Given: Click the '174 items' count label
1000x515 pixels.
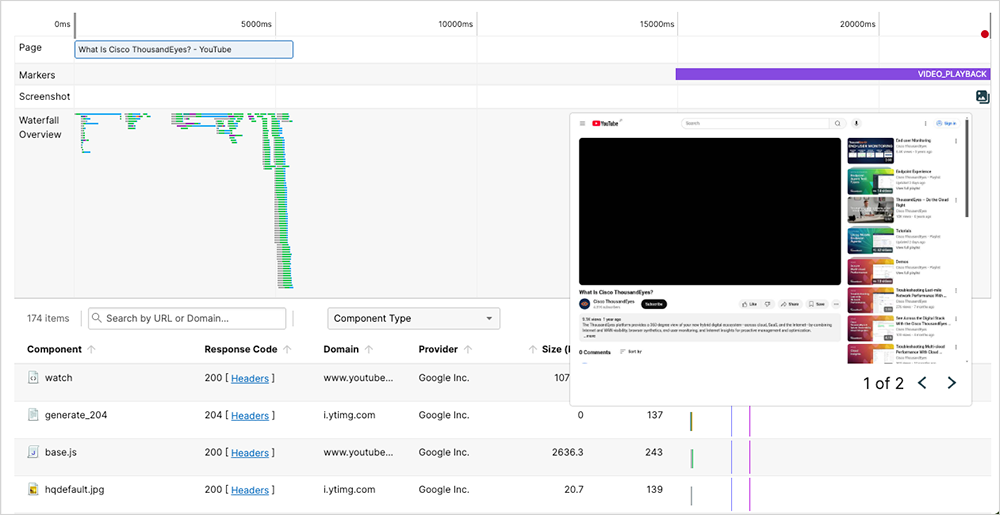Looking at the screenshot, I should 48,318.
